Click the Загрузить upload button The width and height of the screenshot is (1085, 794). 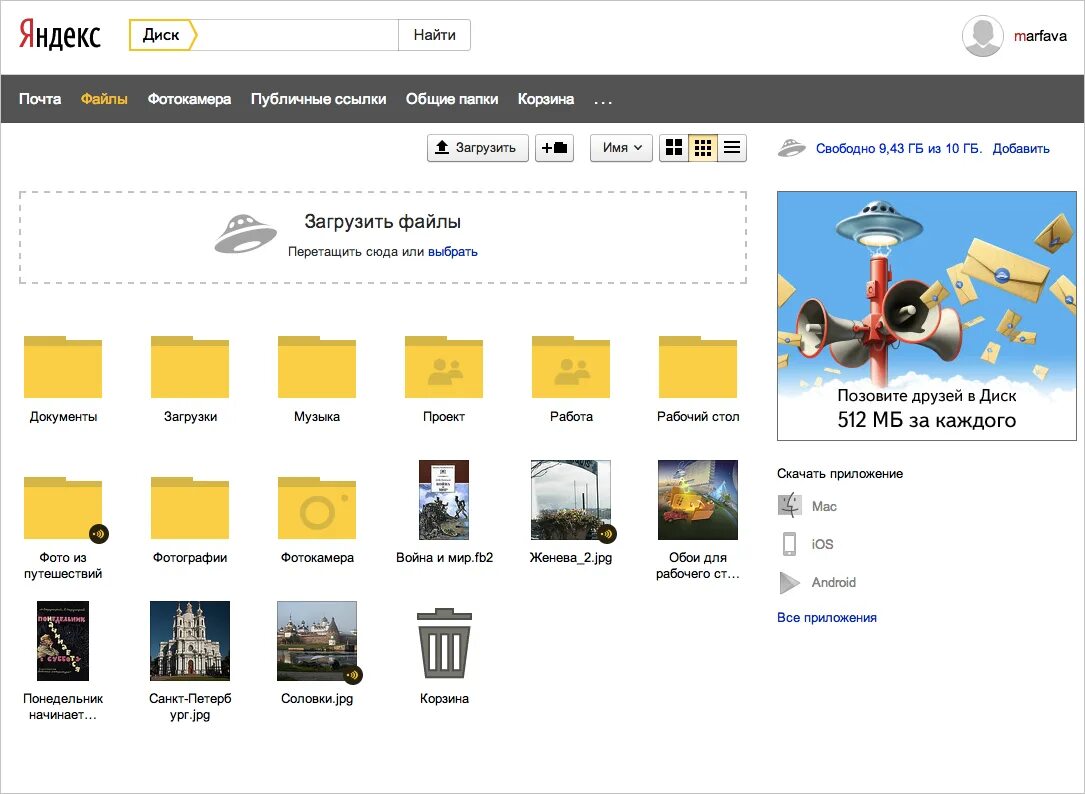tap(478, 147)
